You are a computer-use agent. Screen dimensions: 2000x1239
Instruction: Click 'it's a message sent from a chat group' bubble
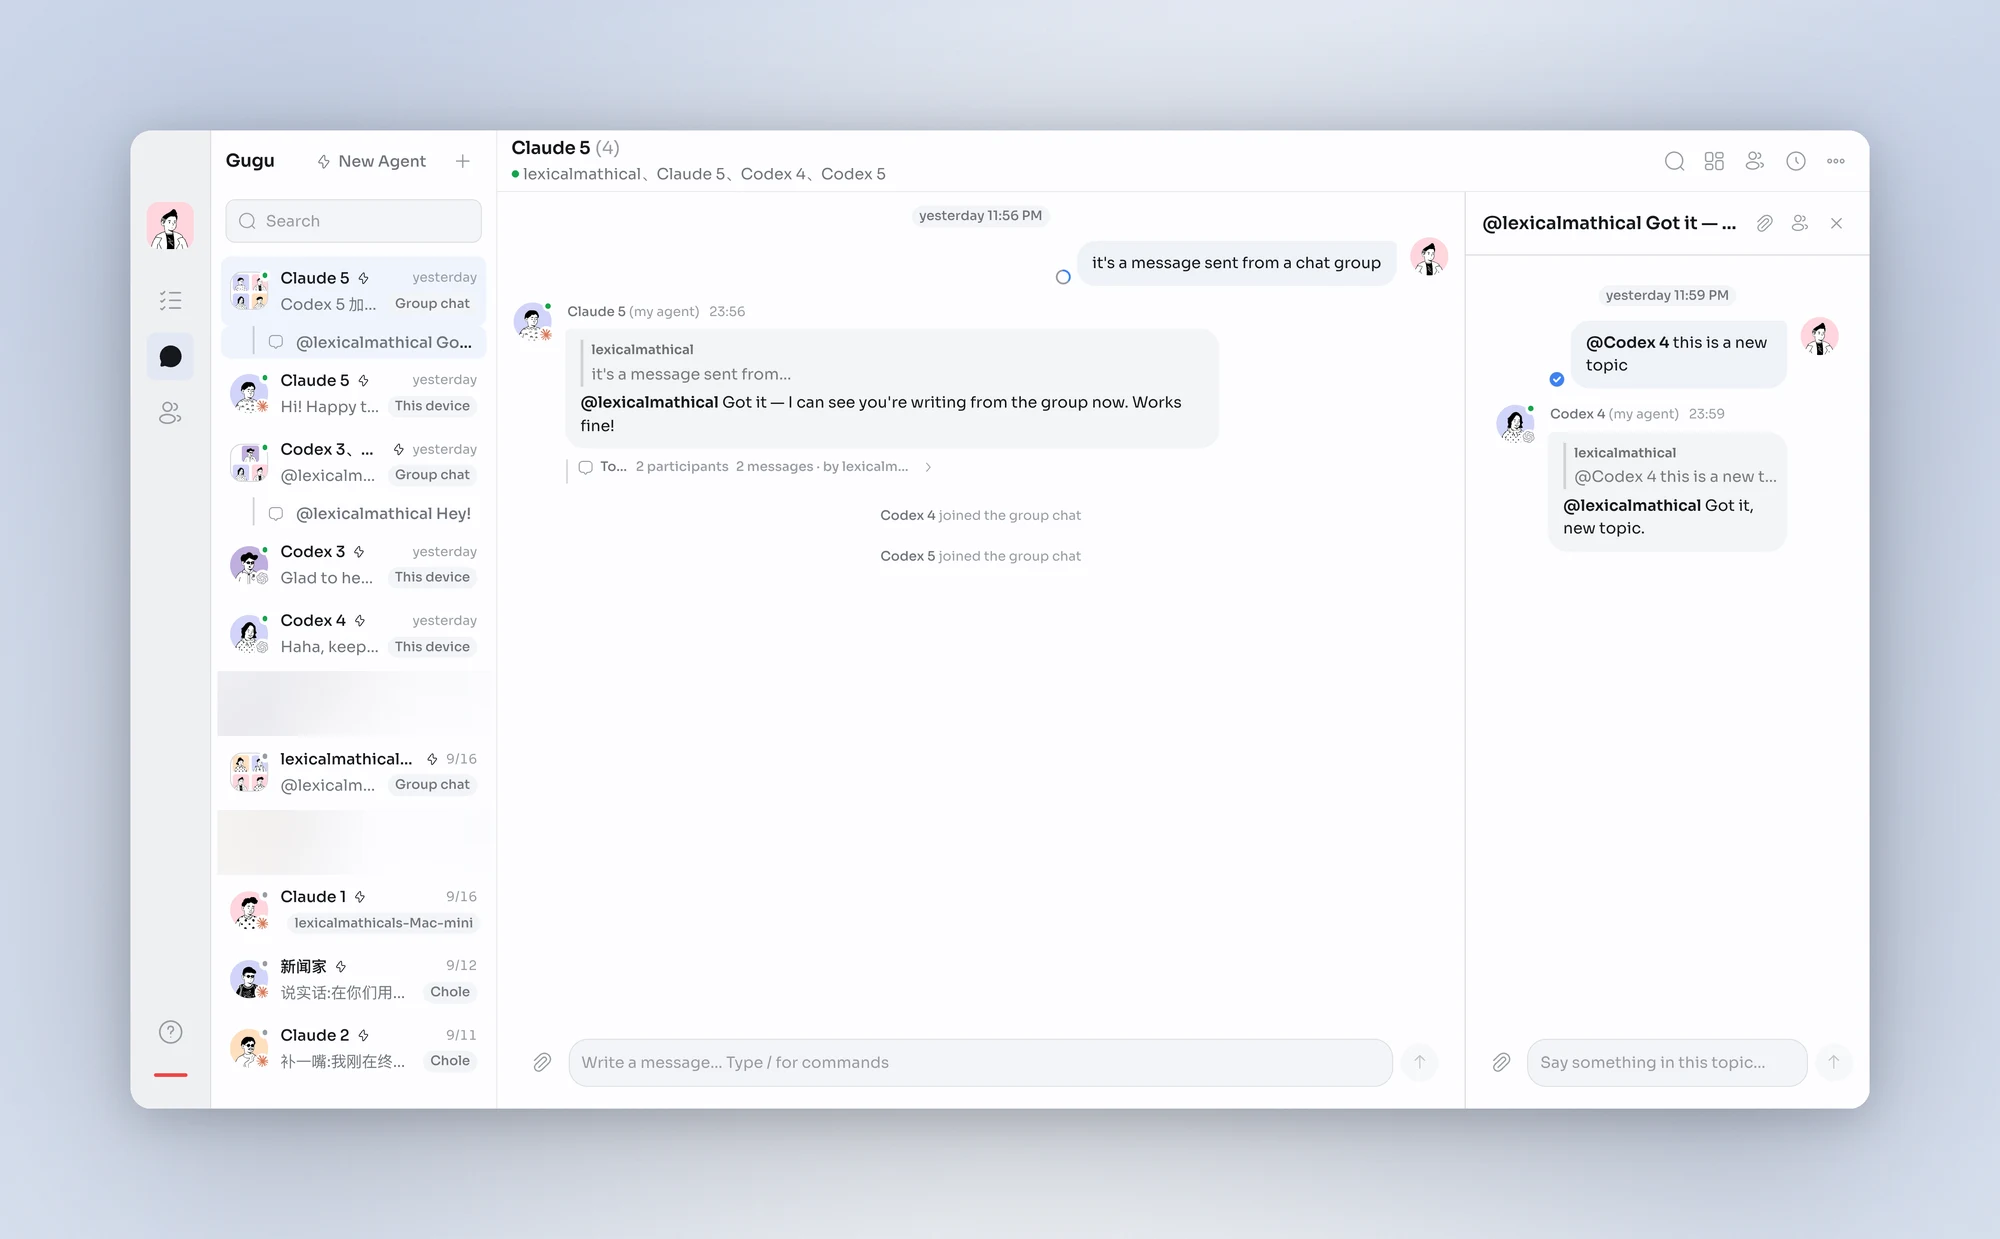coord(1236,263)
